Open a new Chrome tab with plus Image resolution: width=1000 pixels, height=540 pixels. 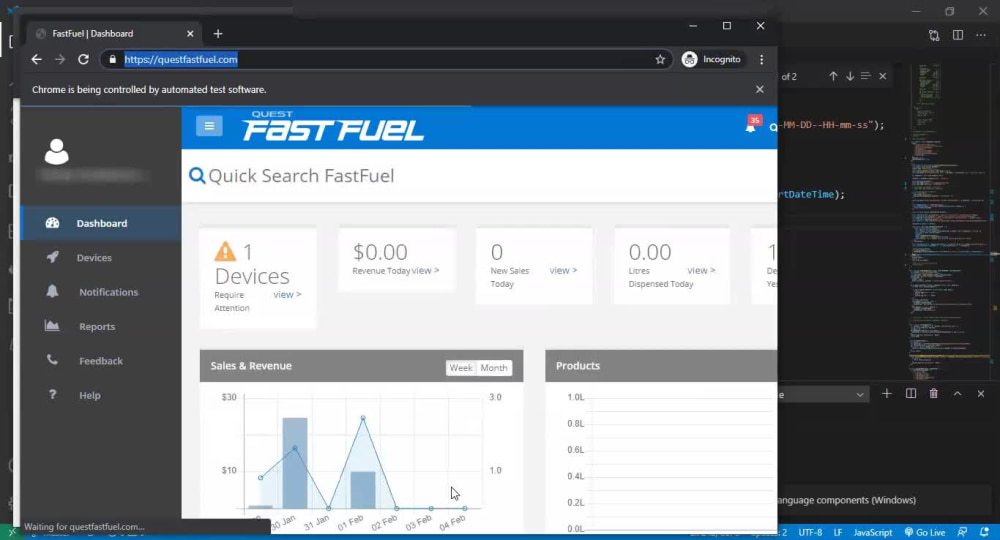pos(218,34)
